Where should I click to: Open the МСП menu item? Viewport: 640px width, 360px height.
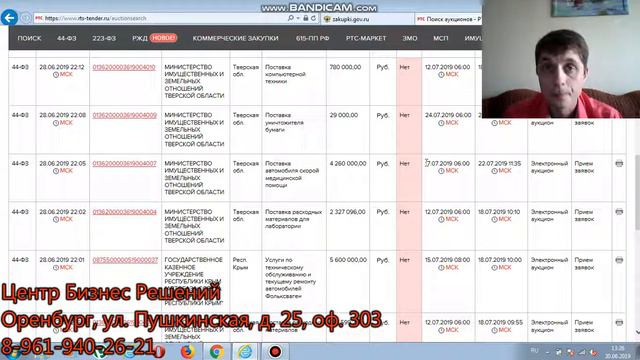440,38
